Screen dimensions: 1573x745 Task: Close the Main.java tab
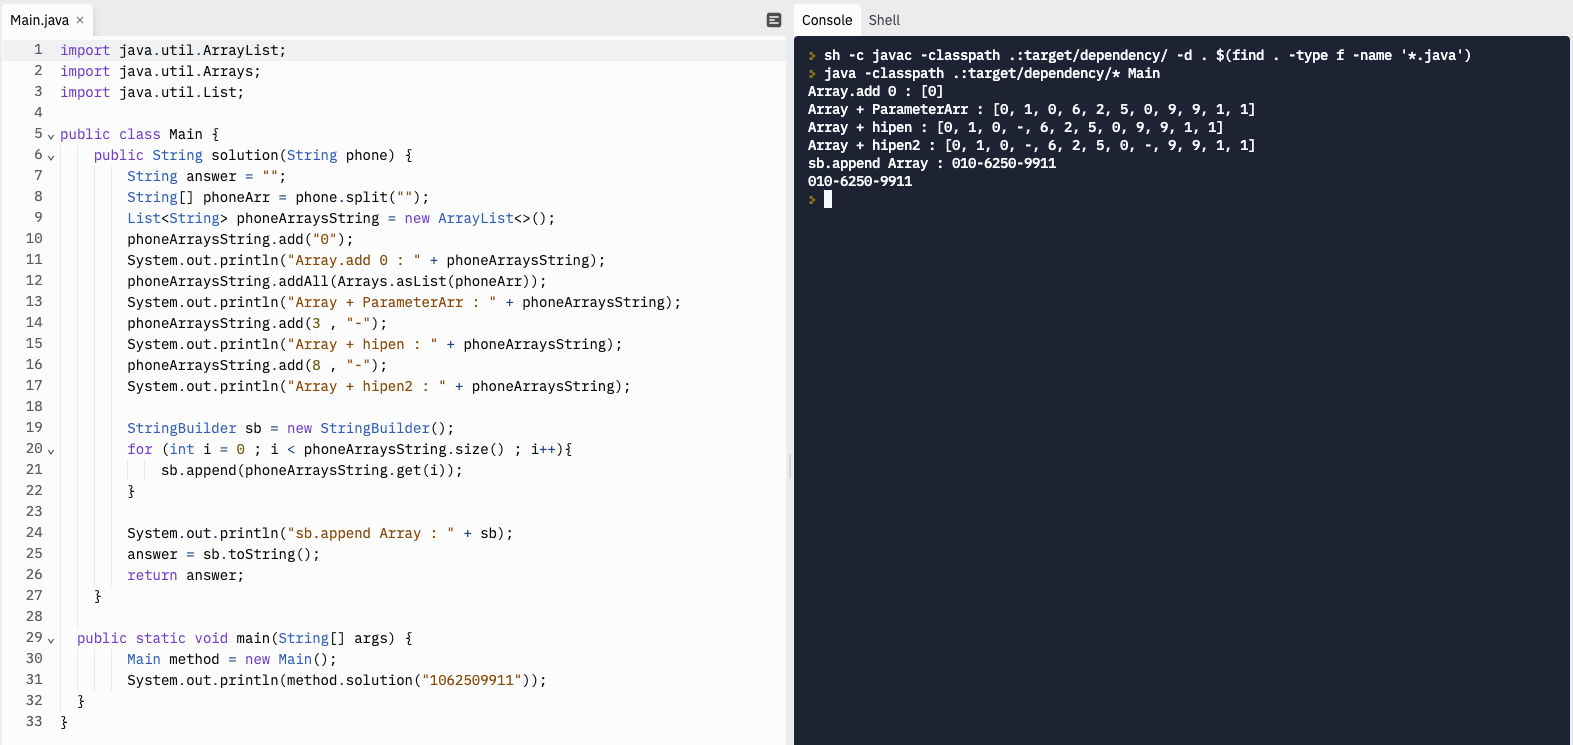tap(80, 20)
